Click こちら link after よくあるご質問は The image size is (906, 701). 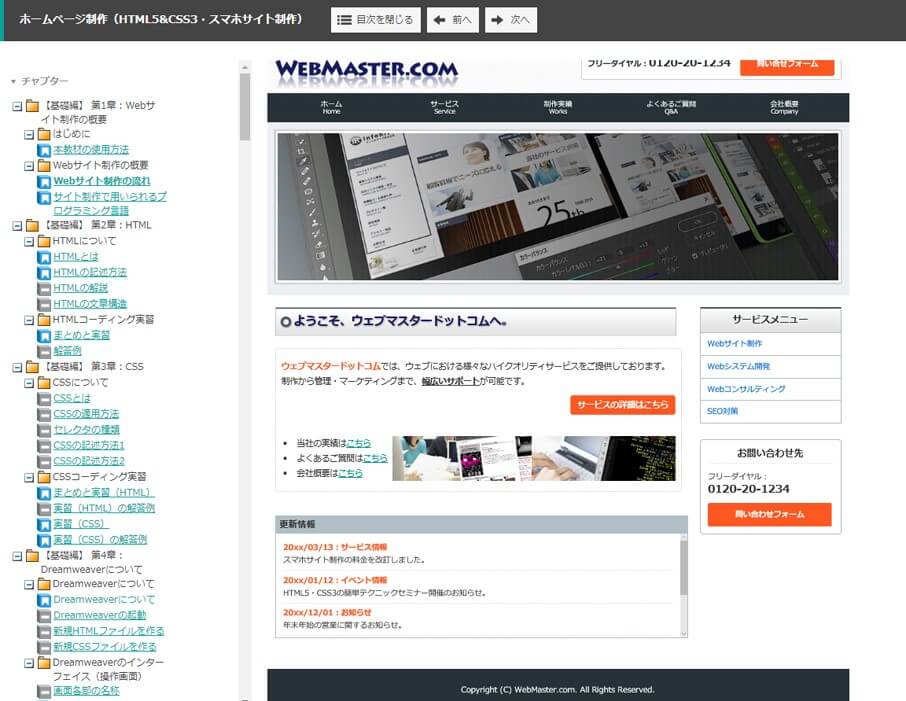coord(375,458)
